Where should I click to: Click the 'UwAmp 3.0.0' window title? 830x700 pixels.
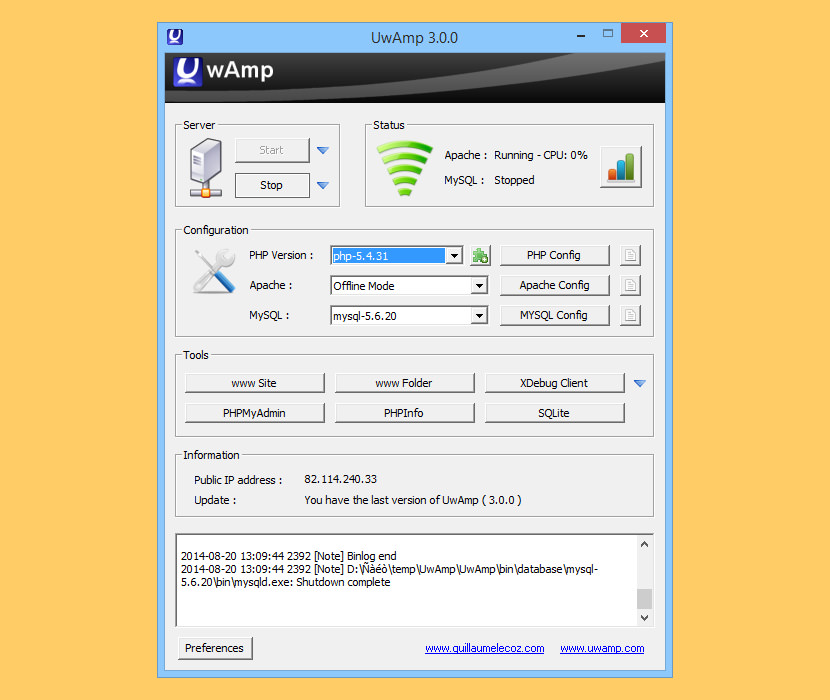(x=414, y=38)
